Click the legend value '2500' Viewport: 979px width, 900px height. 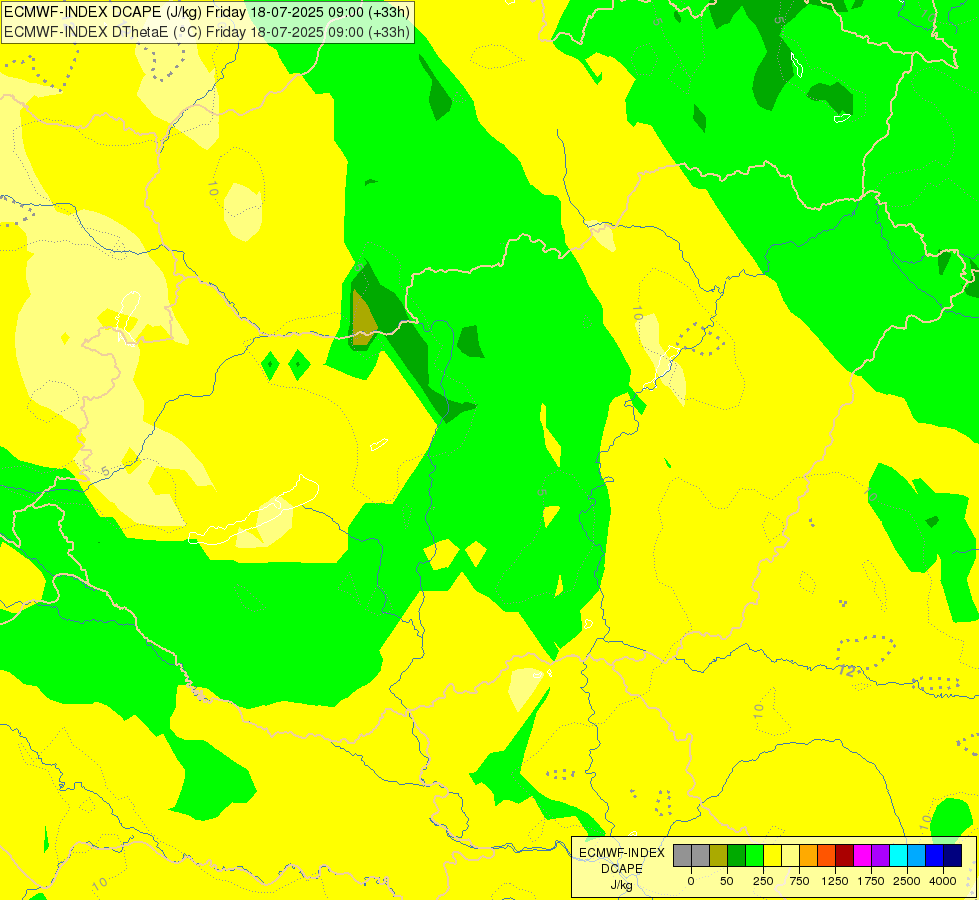pyautogui.click(x=907, y=881)
